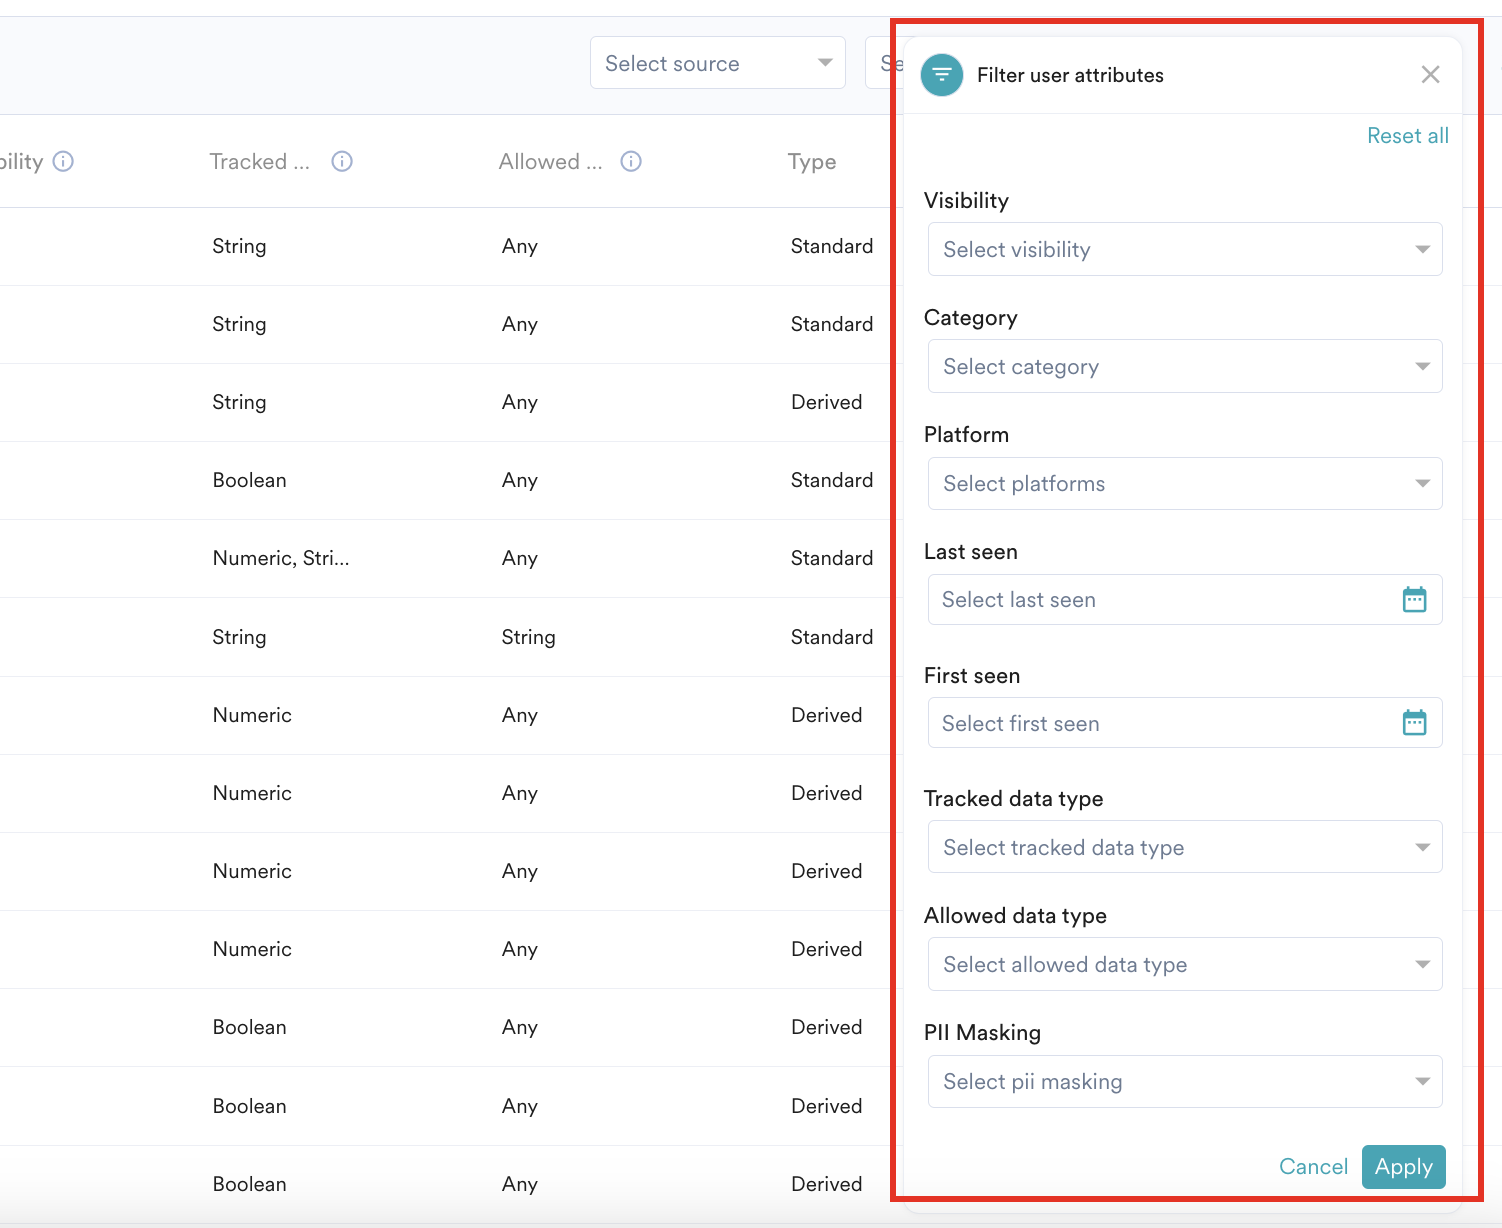
Task: Click the Select first seen date field
Action: (1160, 723)
